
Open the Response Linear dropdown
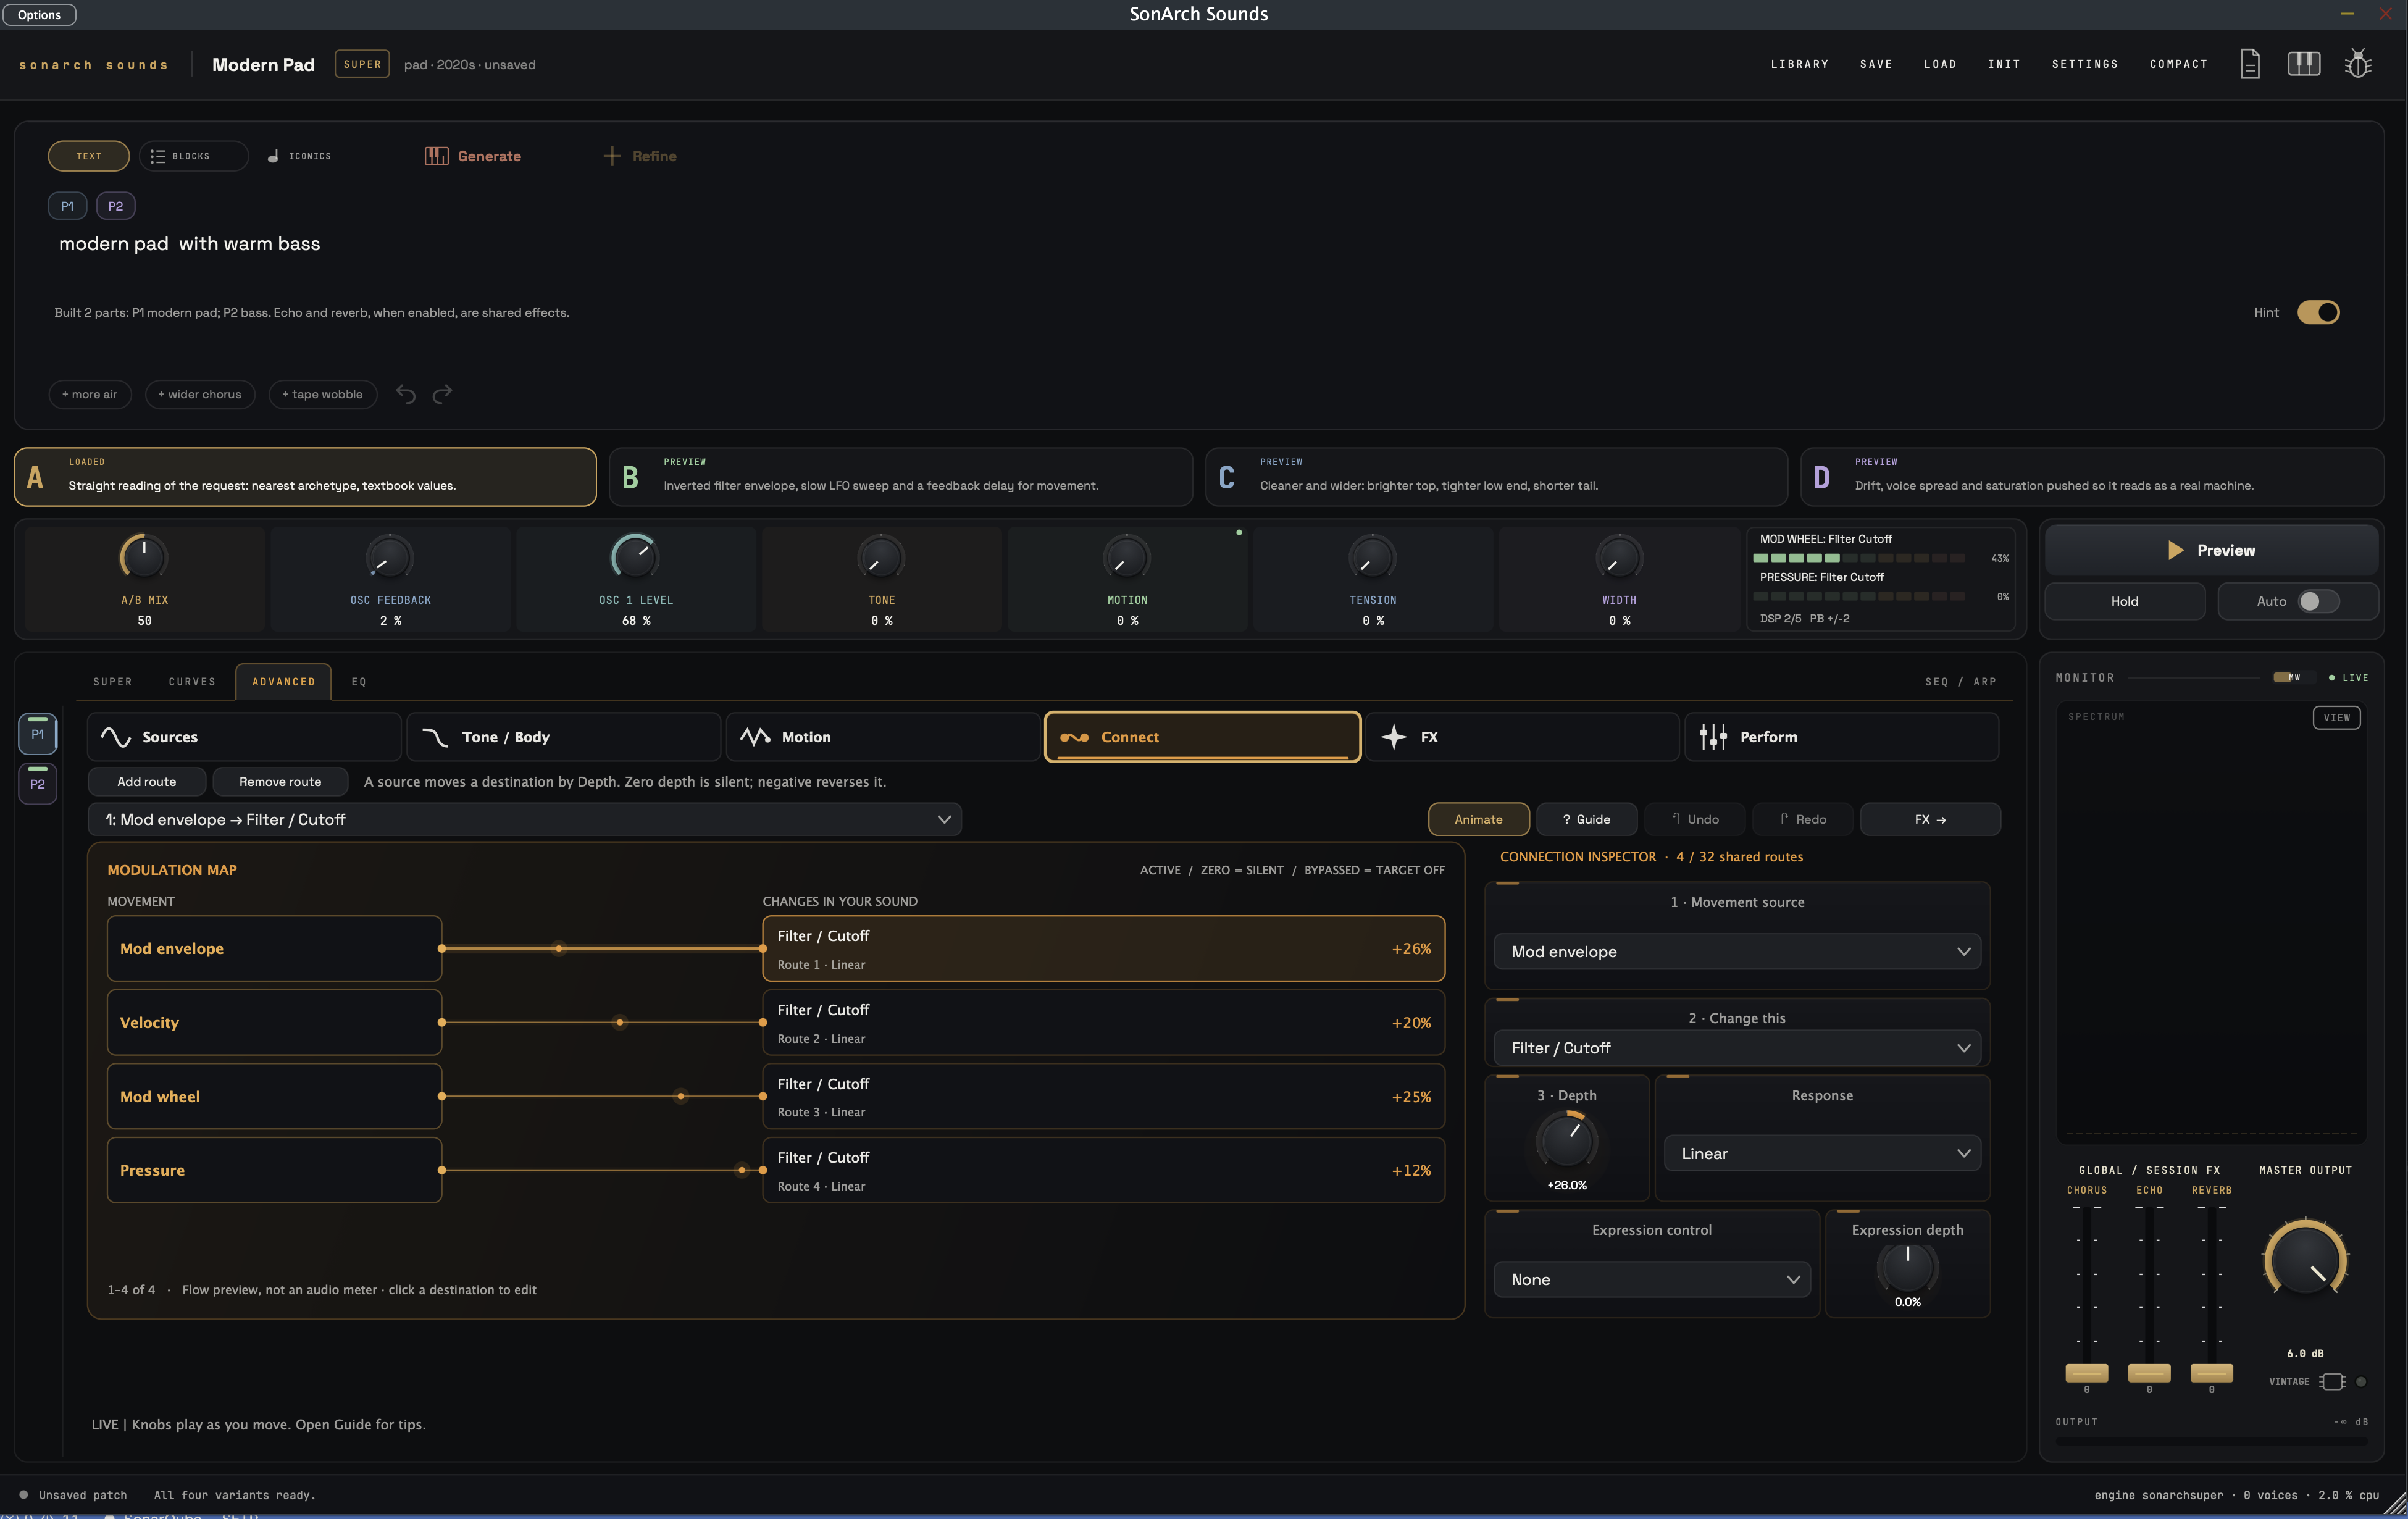pos(1821,1153)
